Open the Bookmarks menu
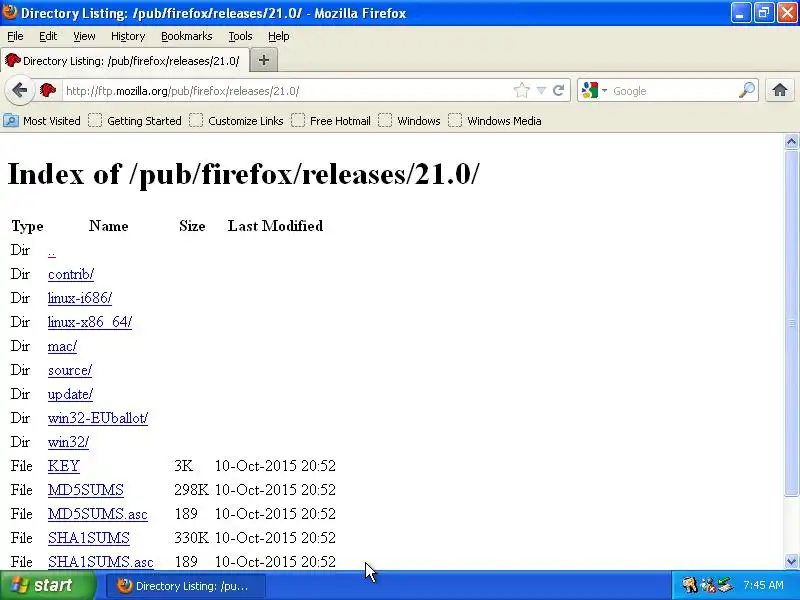 (x=187, y=36)
